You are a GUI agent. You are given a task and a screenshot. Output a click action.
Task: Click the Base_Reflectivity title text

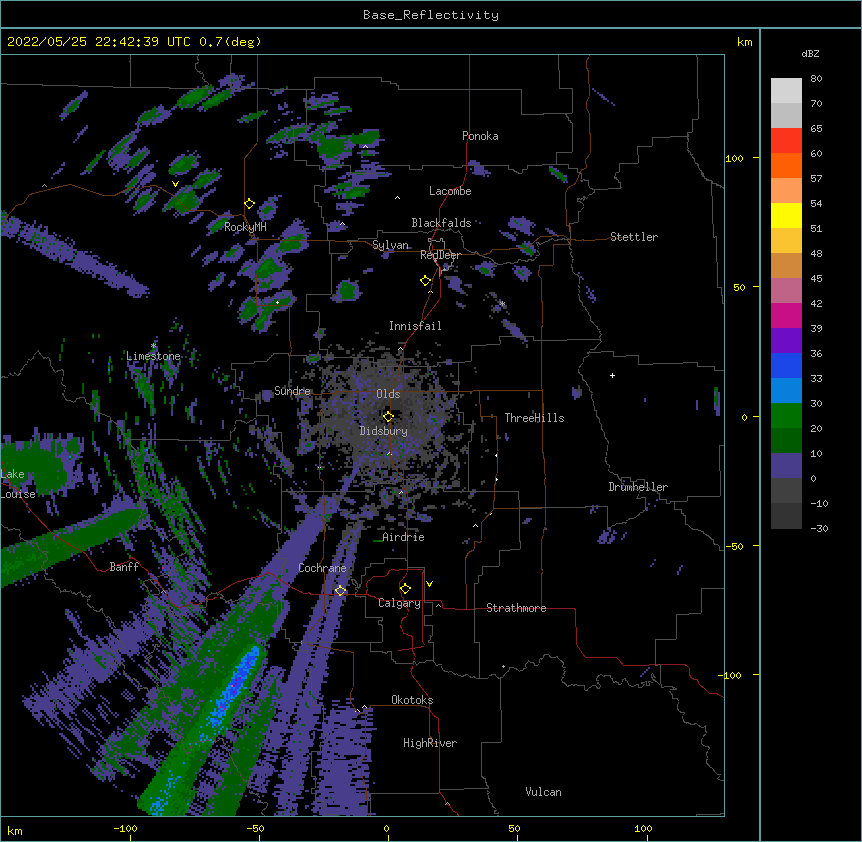pos(431,15)
